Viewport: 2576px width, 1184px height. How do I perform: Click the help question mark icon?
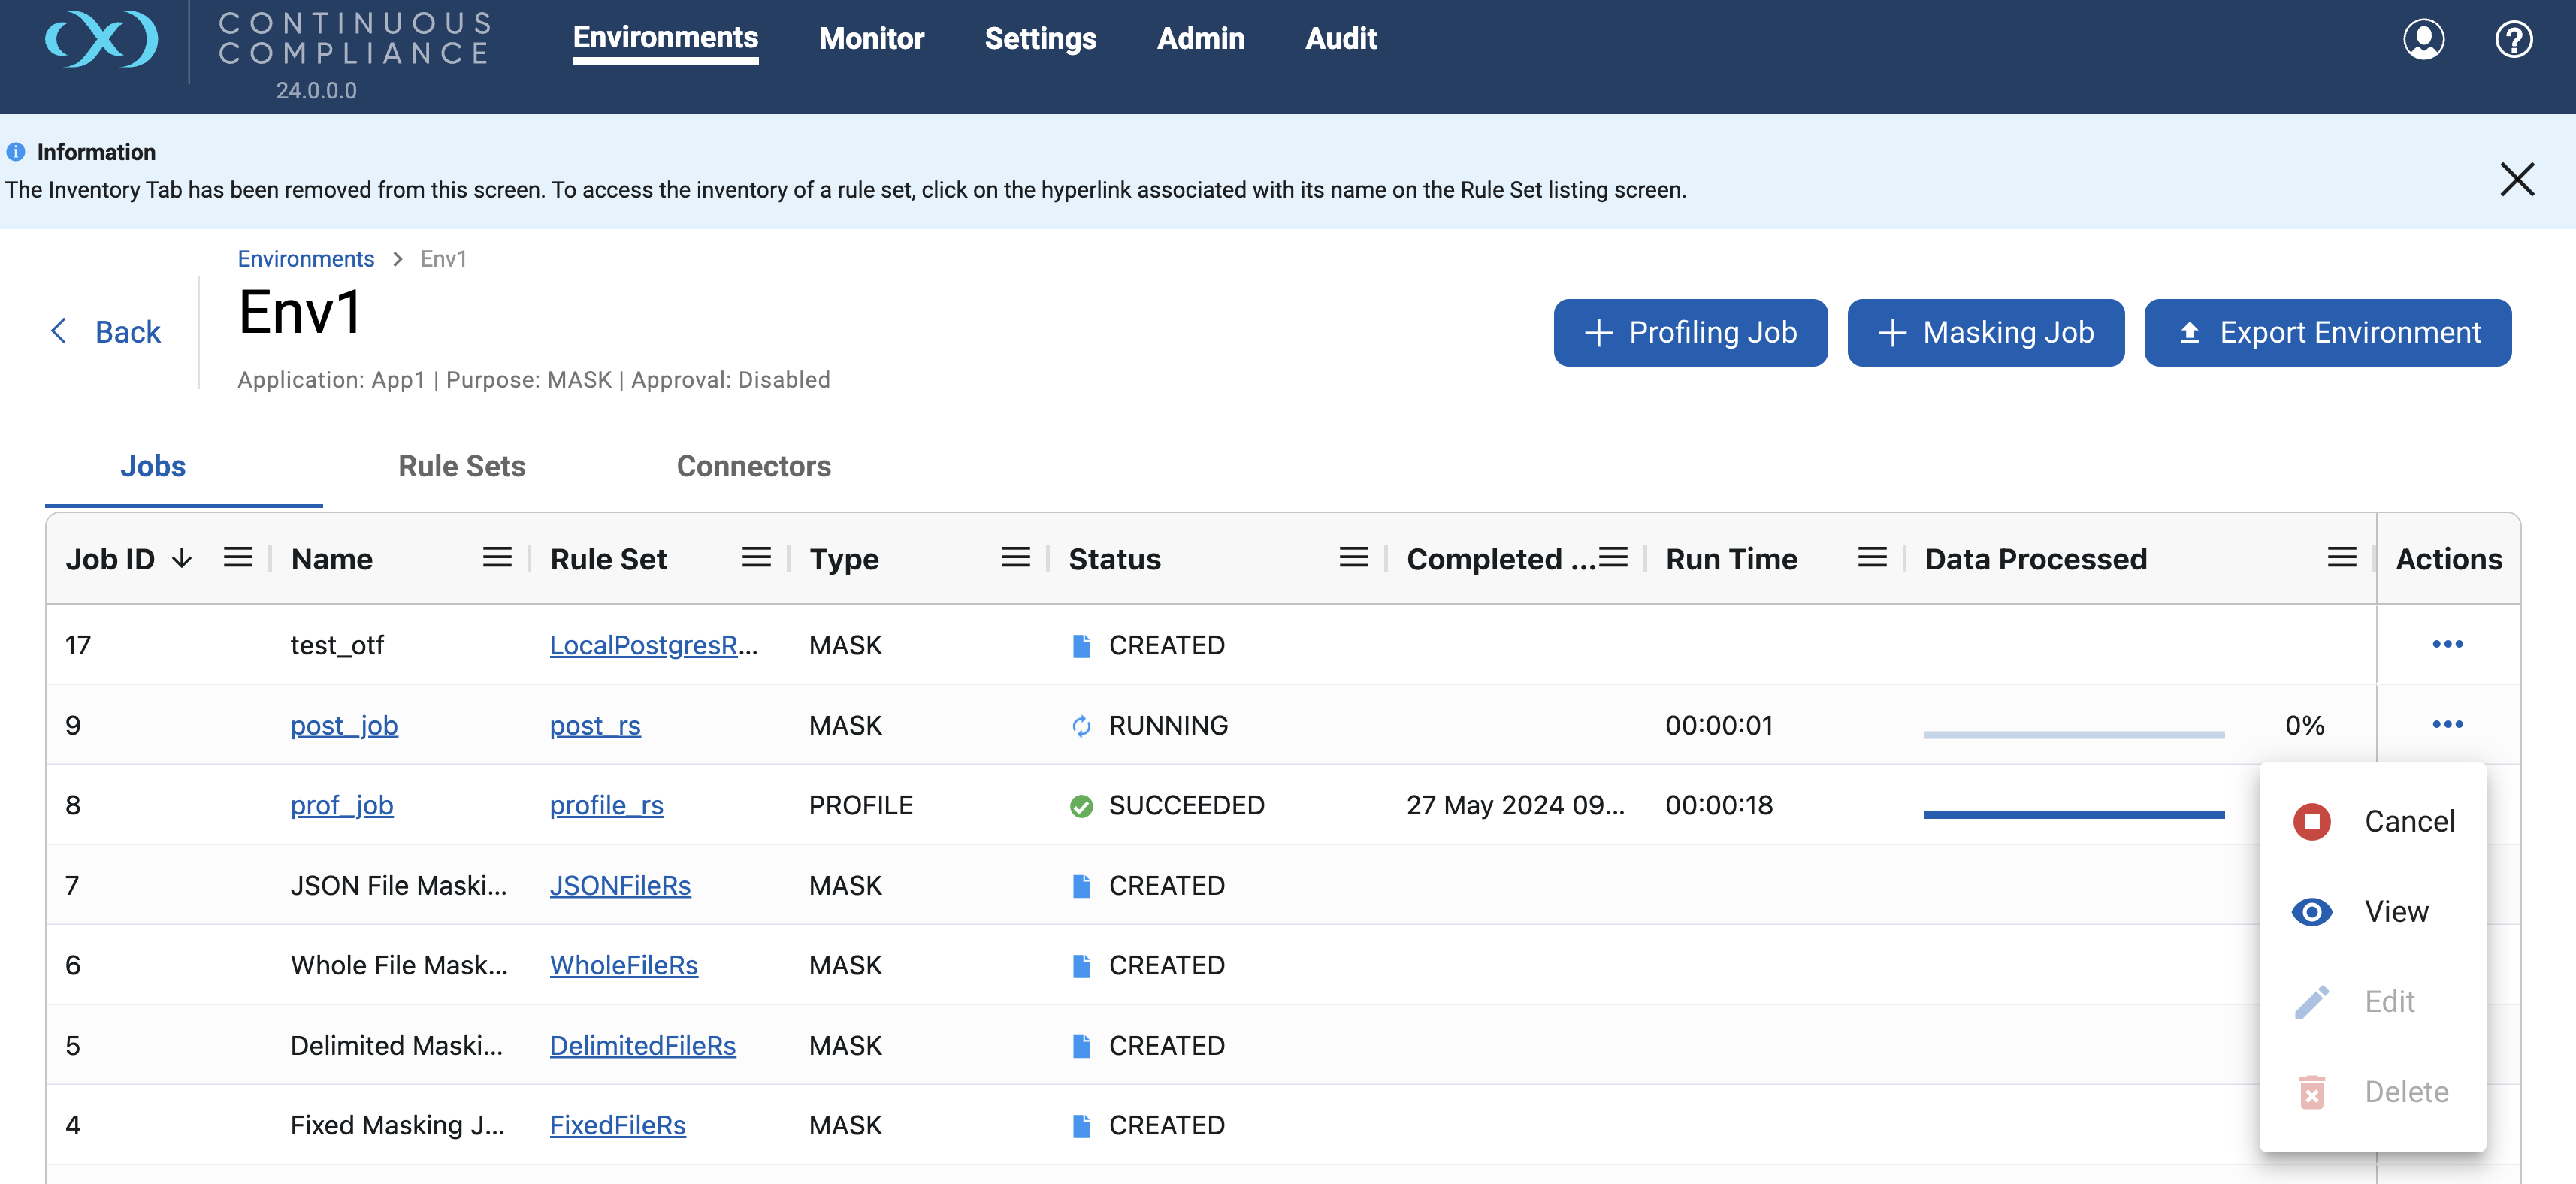2512,39
